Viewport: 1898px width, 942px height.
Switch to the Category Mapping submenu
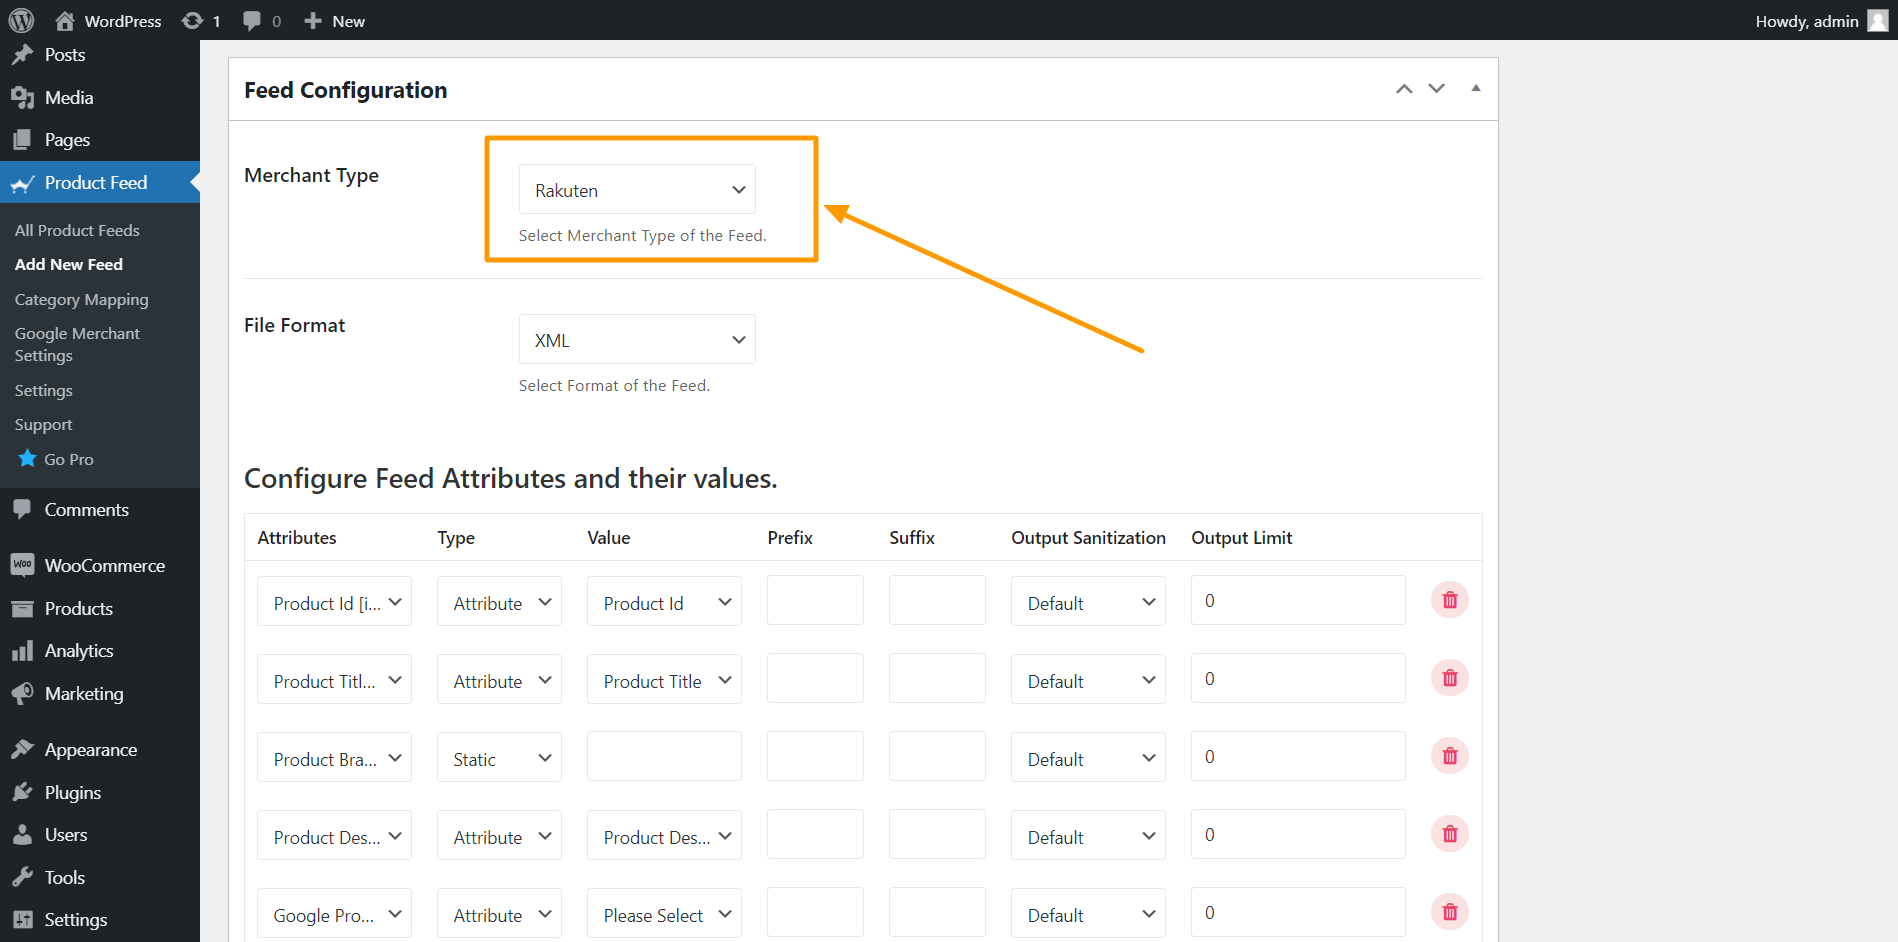pyautogui.click(x=81, y=299)
